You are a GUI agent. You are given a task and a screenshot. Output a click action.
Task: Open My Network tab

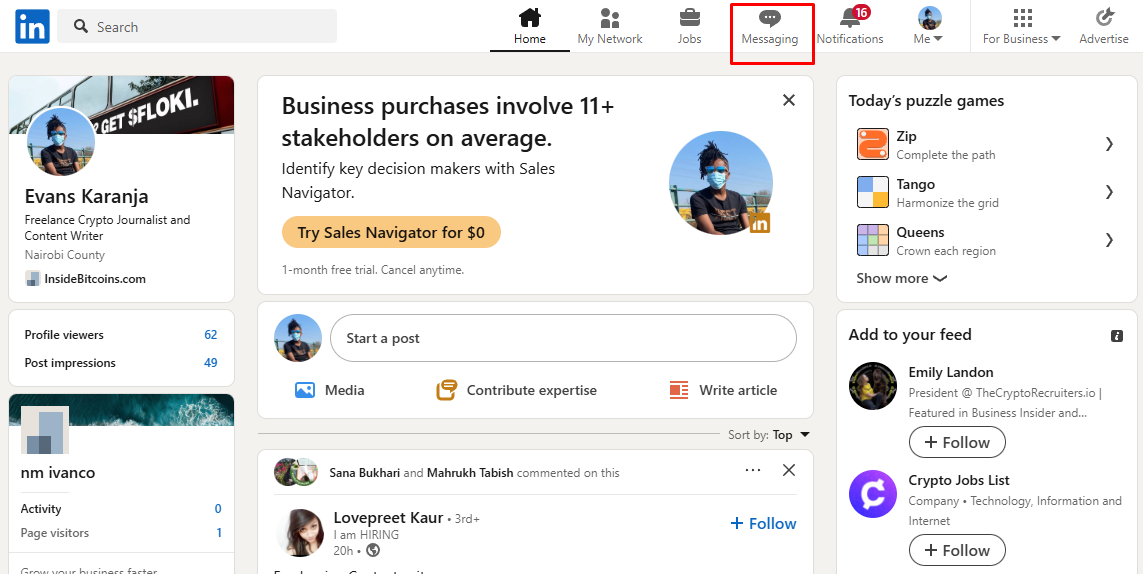pos(610,27)
